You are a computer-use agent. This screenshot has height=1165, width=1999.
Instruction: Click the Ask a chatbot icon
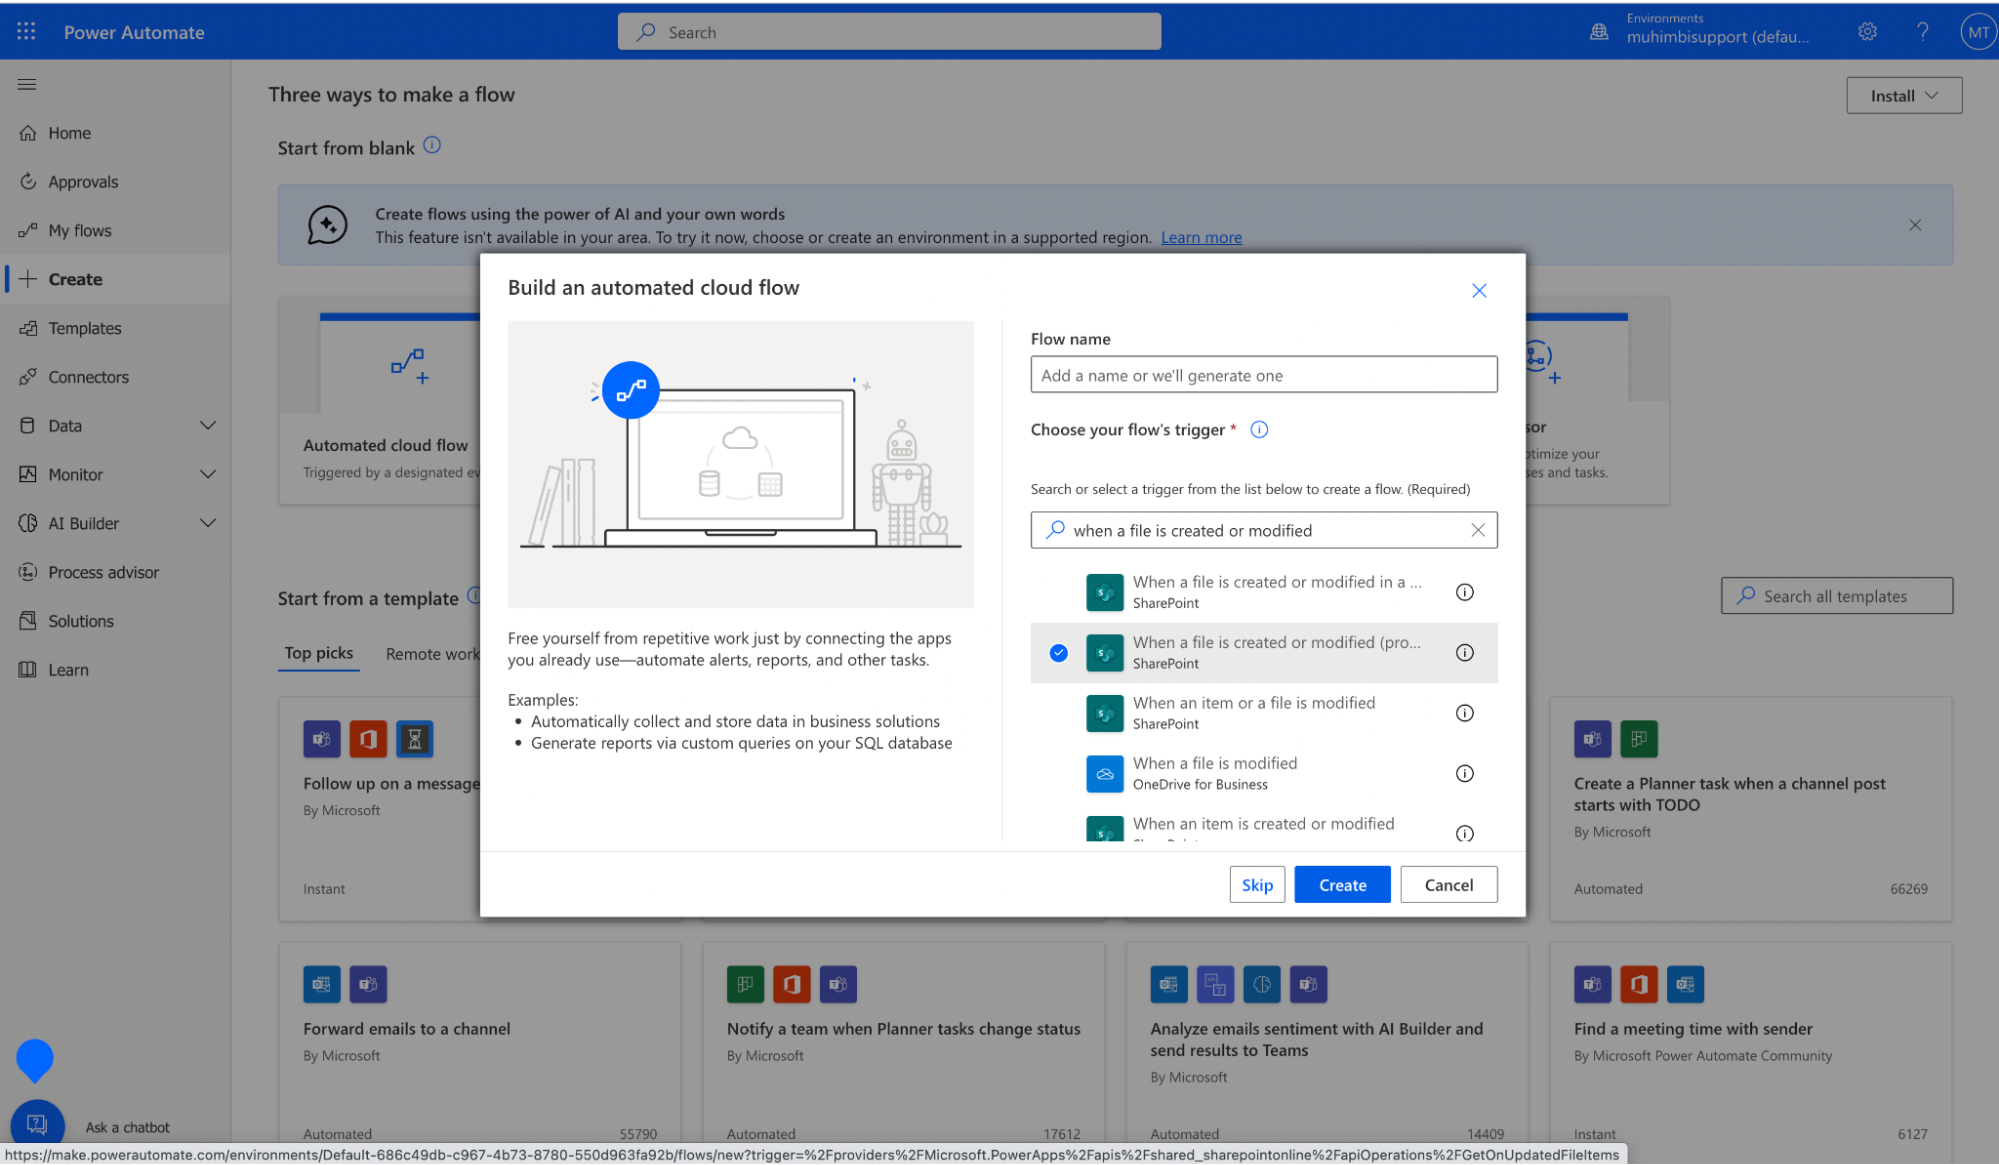[x=37, y=1124]
